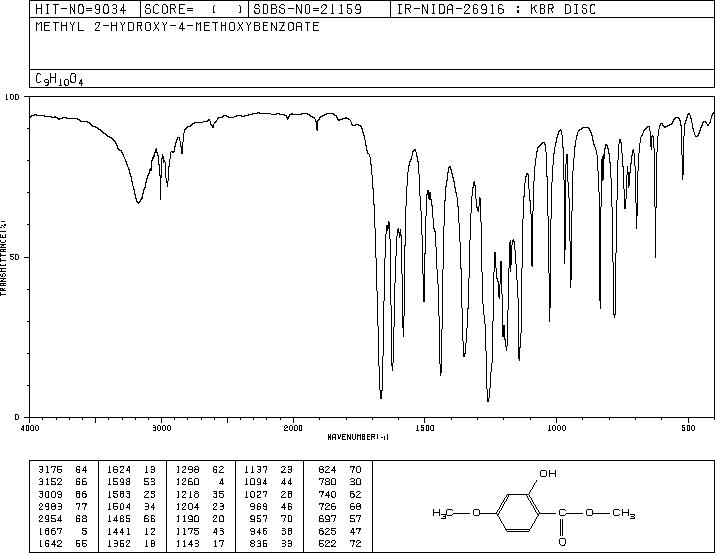The width and height of the screenshot is (715, 553).
Task: Click the CH3 ester methyl label
Action: pyautogui.click(x=624, y=513)
